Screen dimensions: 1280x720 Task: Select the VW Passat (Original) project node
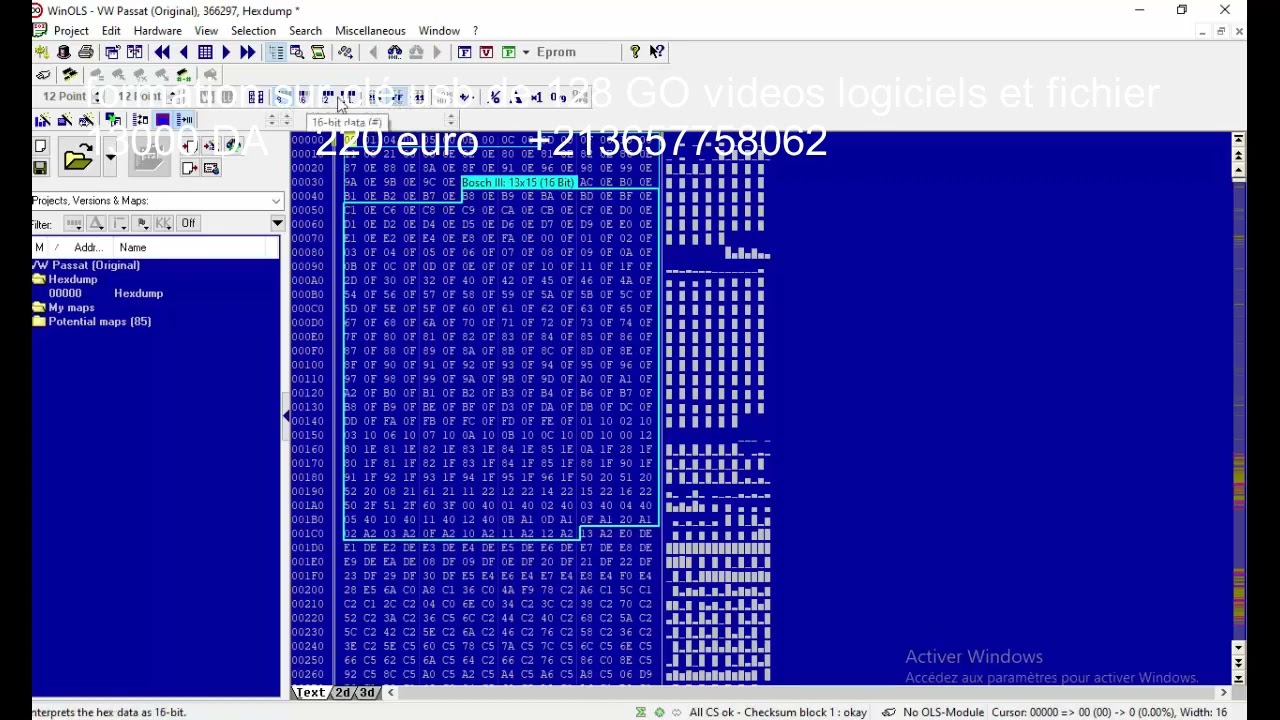click(x=87, y=265)
